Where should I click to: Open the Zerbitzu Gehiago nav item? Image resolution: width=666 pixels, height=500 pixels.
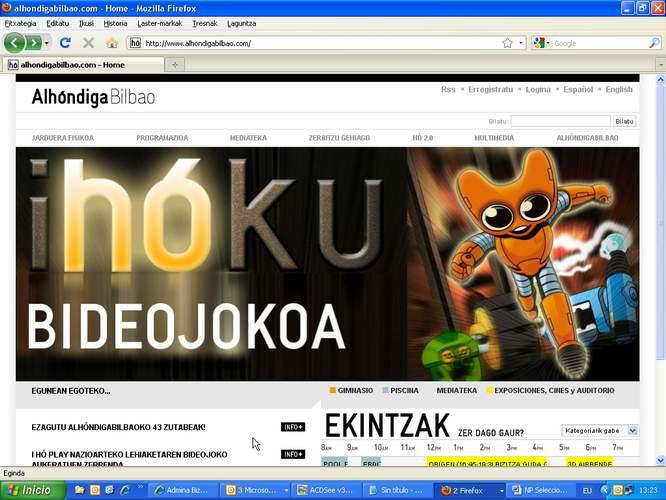(339, 138)
